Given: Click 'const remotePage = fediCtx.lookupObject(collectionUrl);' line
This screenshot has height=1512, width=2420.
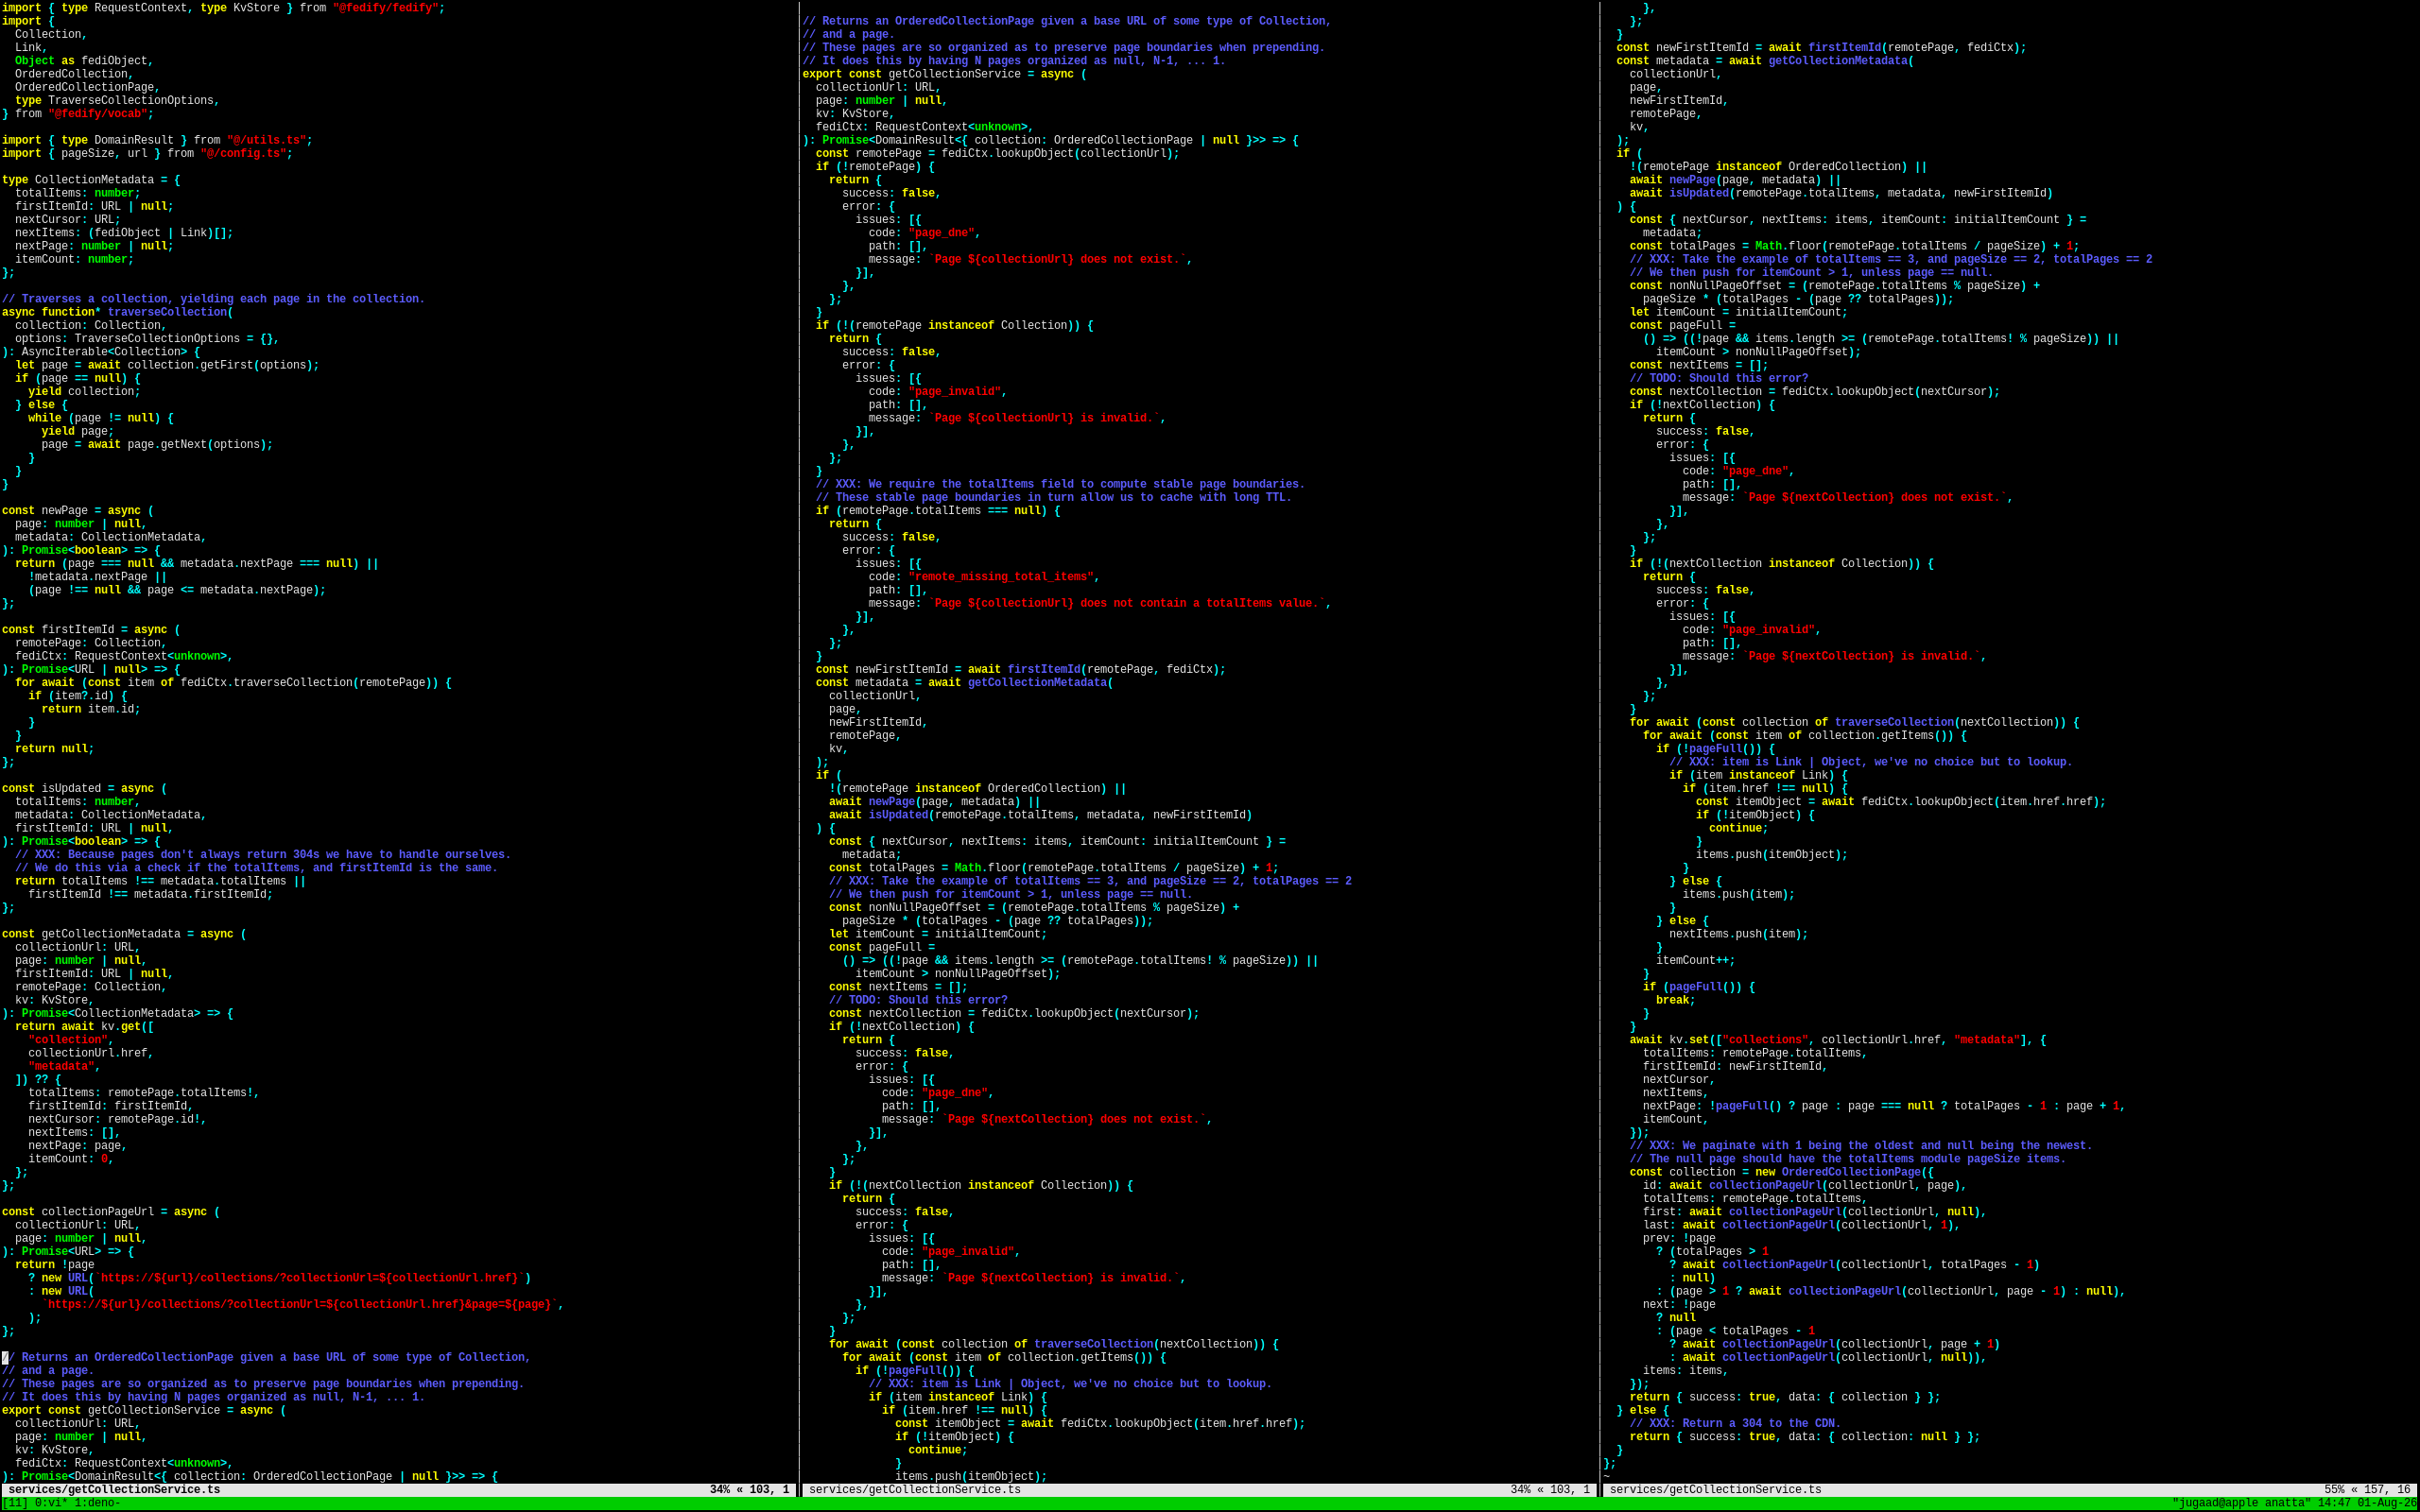Looking at the screenshot, I should pos(998,154).
